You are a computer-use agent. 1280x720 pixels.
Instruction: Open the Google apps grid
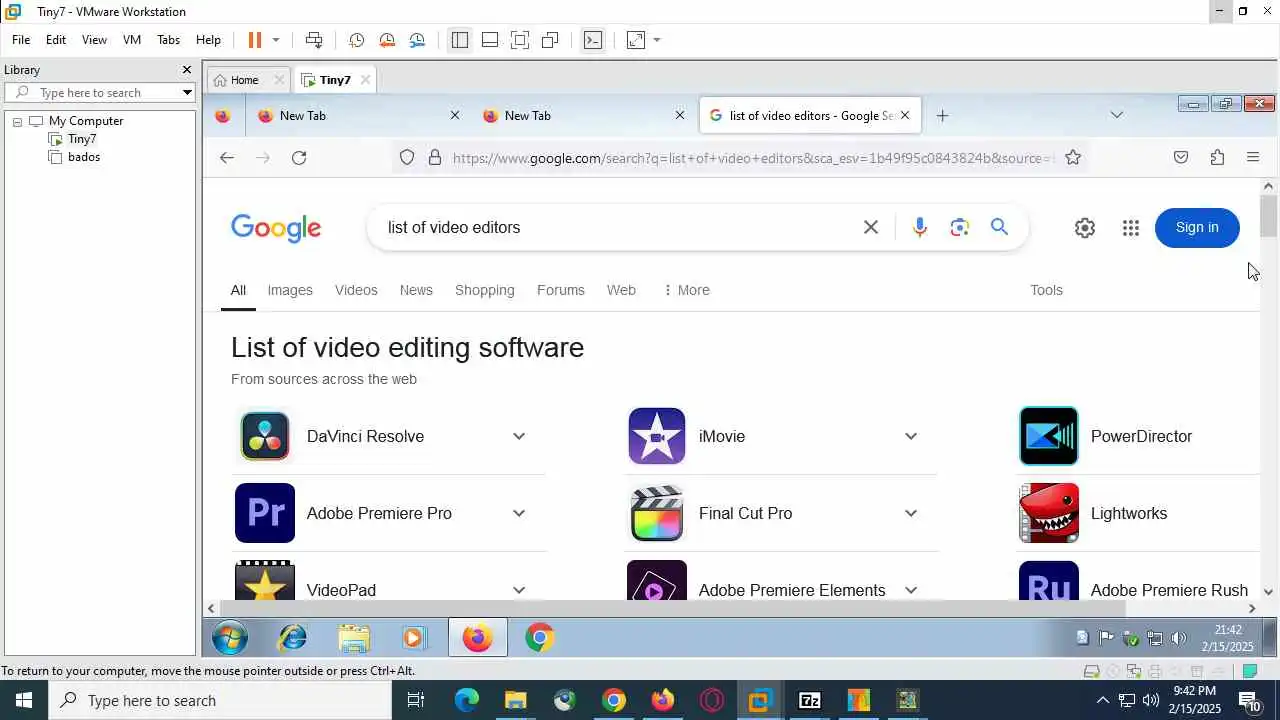(1131, 228)
